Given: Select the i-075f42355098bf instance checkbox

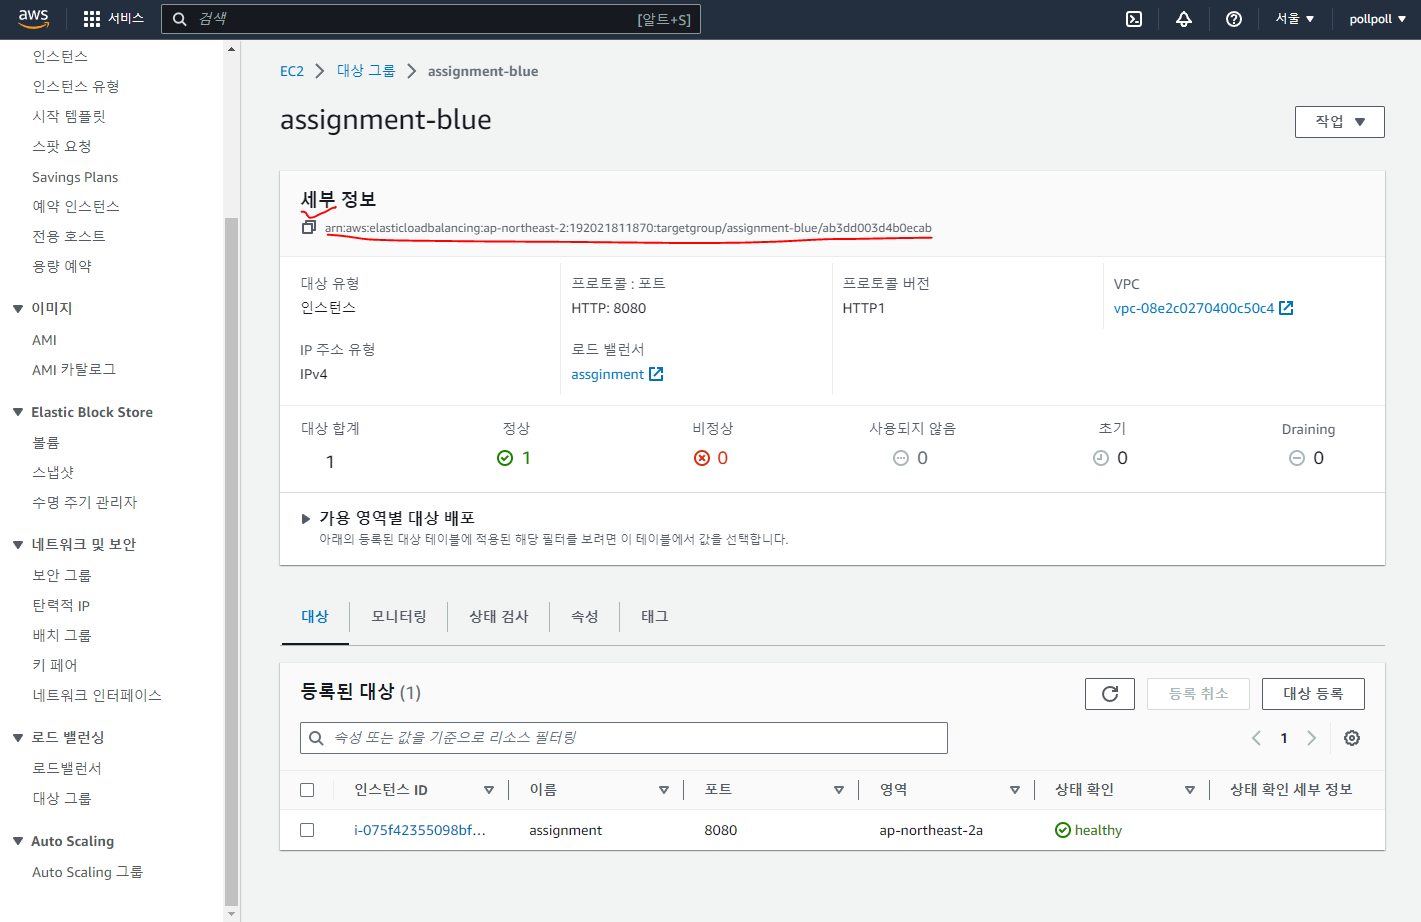Looking at the screenshot, I should coord(307,830).
